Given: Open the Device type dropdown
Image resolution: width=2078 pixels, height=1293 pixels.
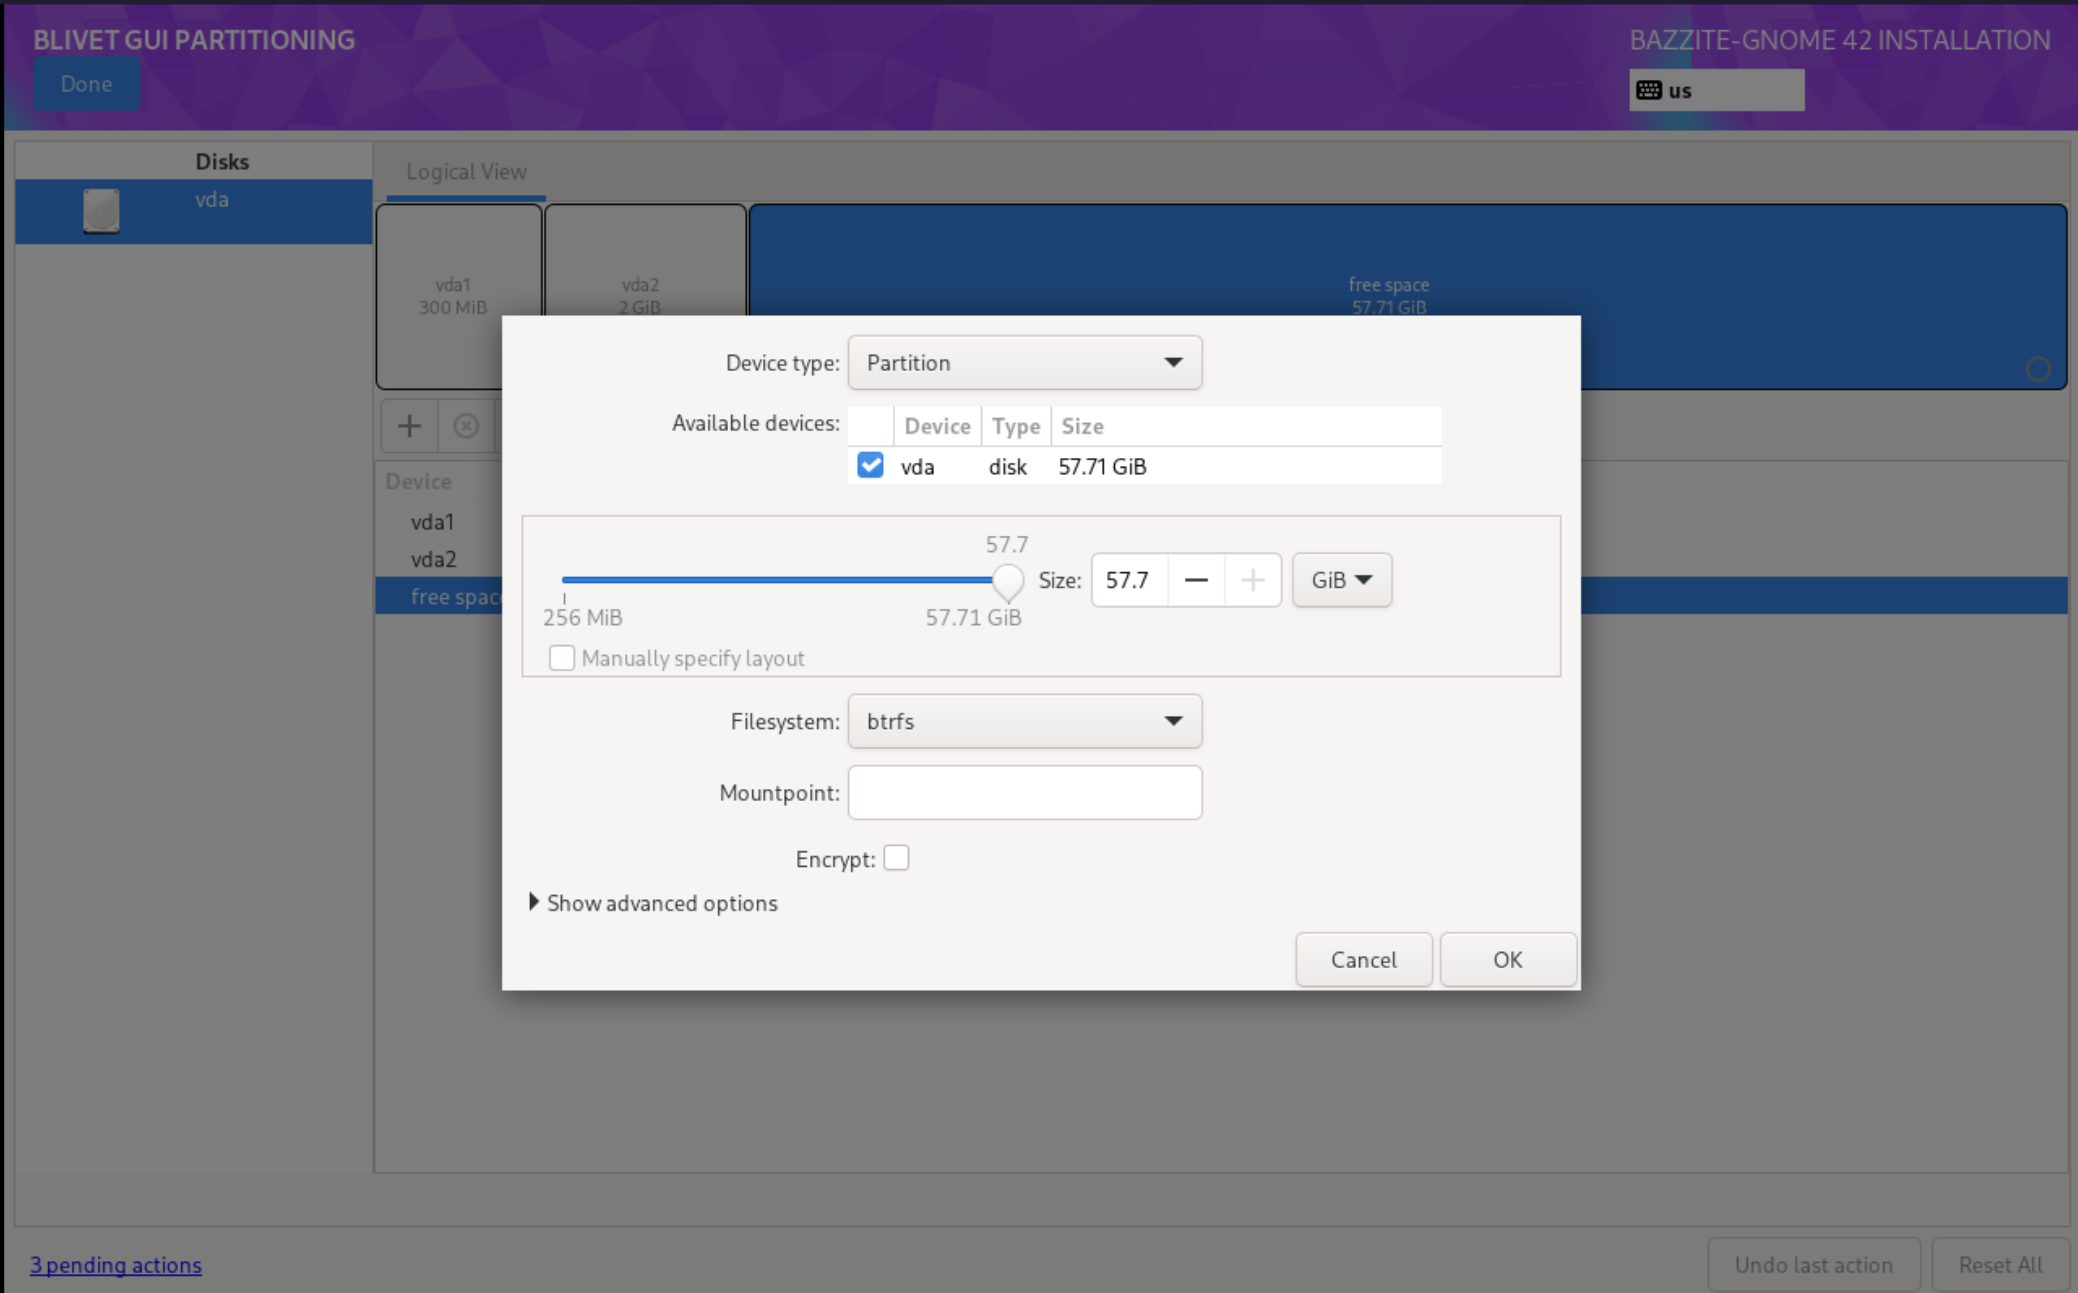Looking at the screenshot, I should tap(1023, 362).
